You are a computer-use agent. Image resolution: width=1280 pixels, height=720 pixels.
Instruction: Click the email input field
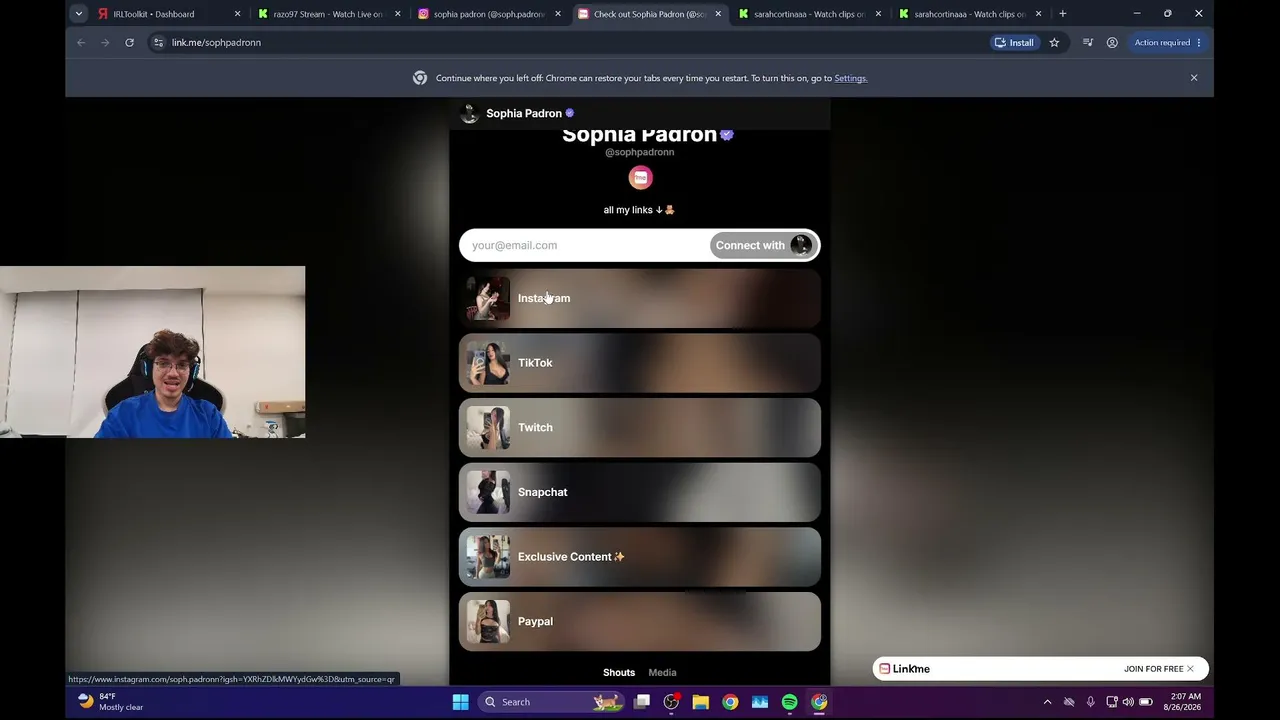tap(585, 245)
